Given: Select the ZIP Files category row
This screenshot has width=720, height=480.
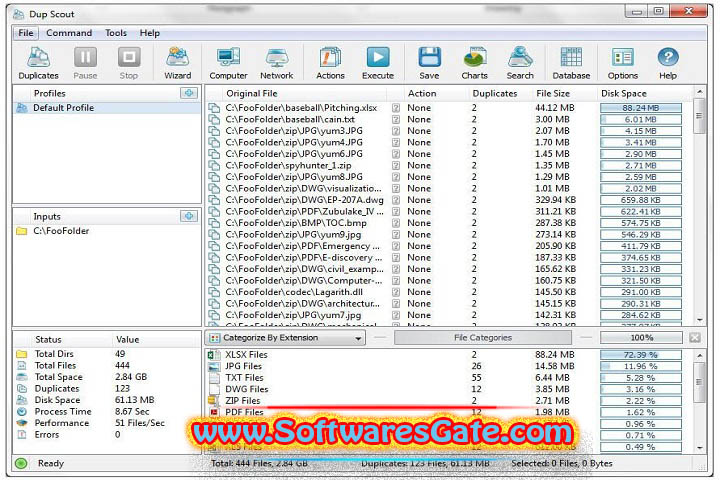Looking at the screenshot, I should (445, 401).
